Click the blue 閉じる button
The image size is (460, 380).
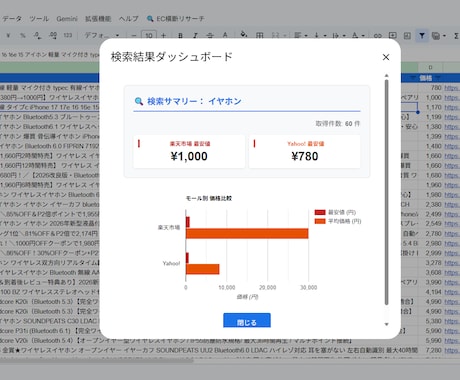[x=247, y=321]
